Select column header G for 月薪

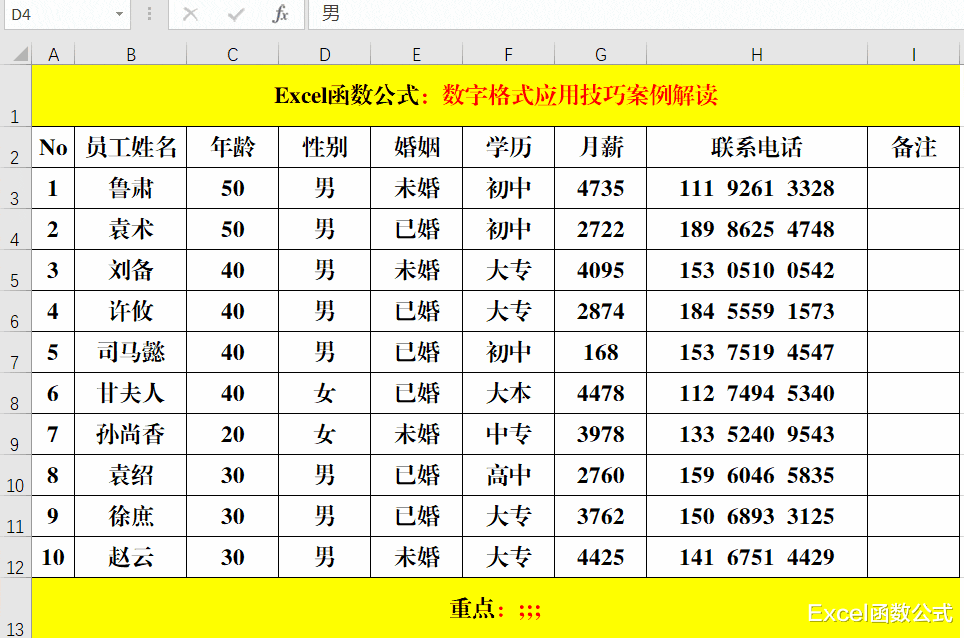pyautogui.click(x=600, y=53)
